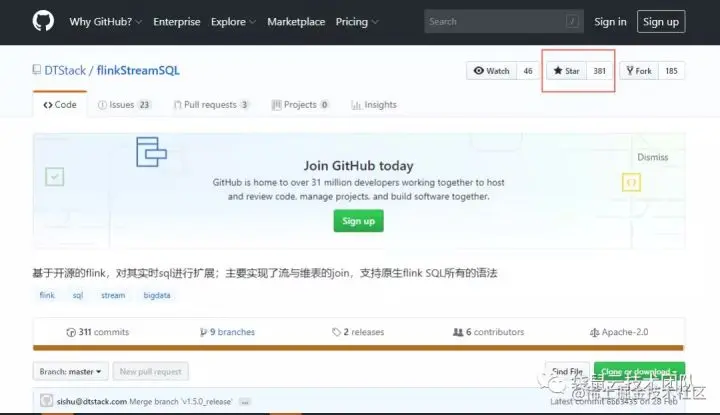720x415 pixels.
Task: Click the Watch button
Action: click(491, 71)
